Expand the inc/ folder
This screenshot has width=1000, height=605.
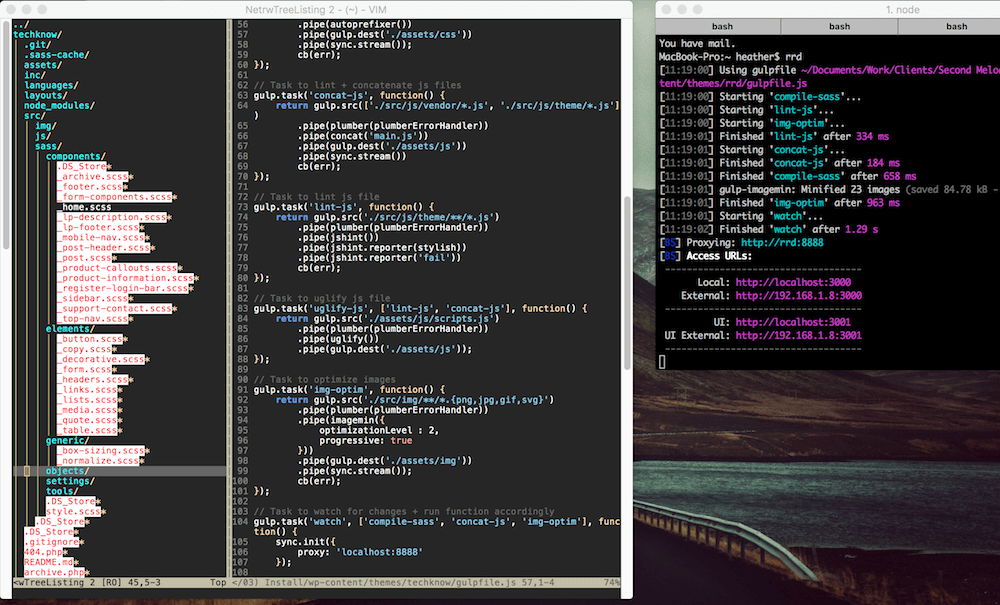(35, 75)
